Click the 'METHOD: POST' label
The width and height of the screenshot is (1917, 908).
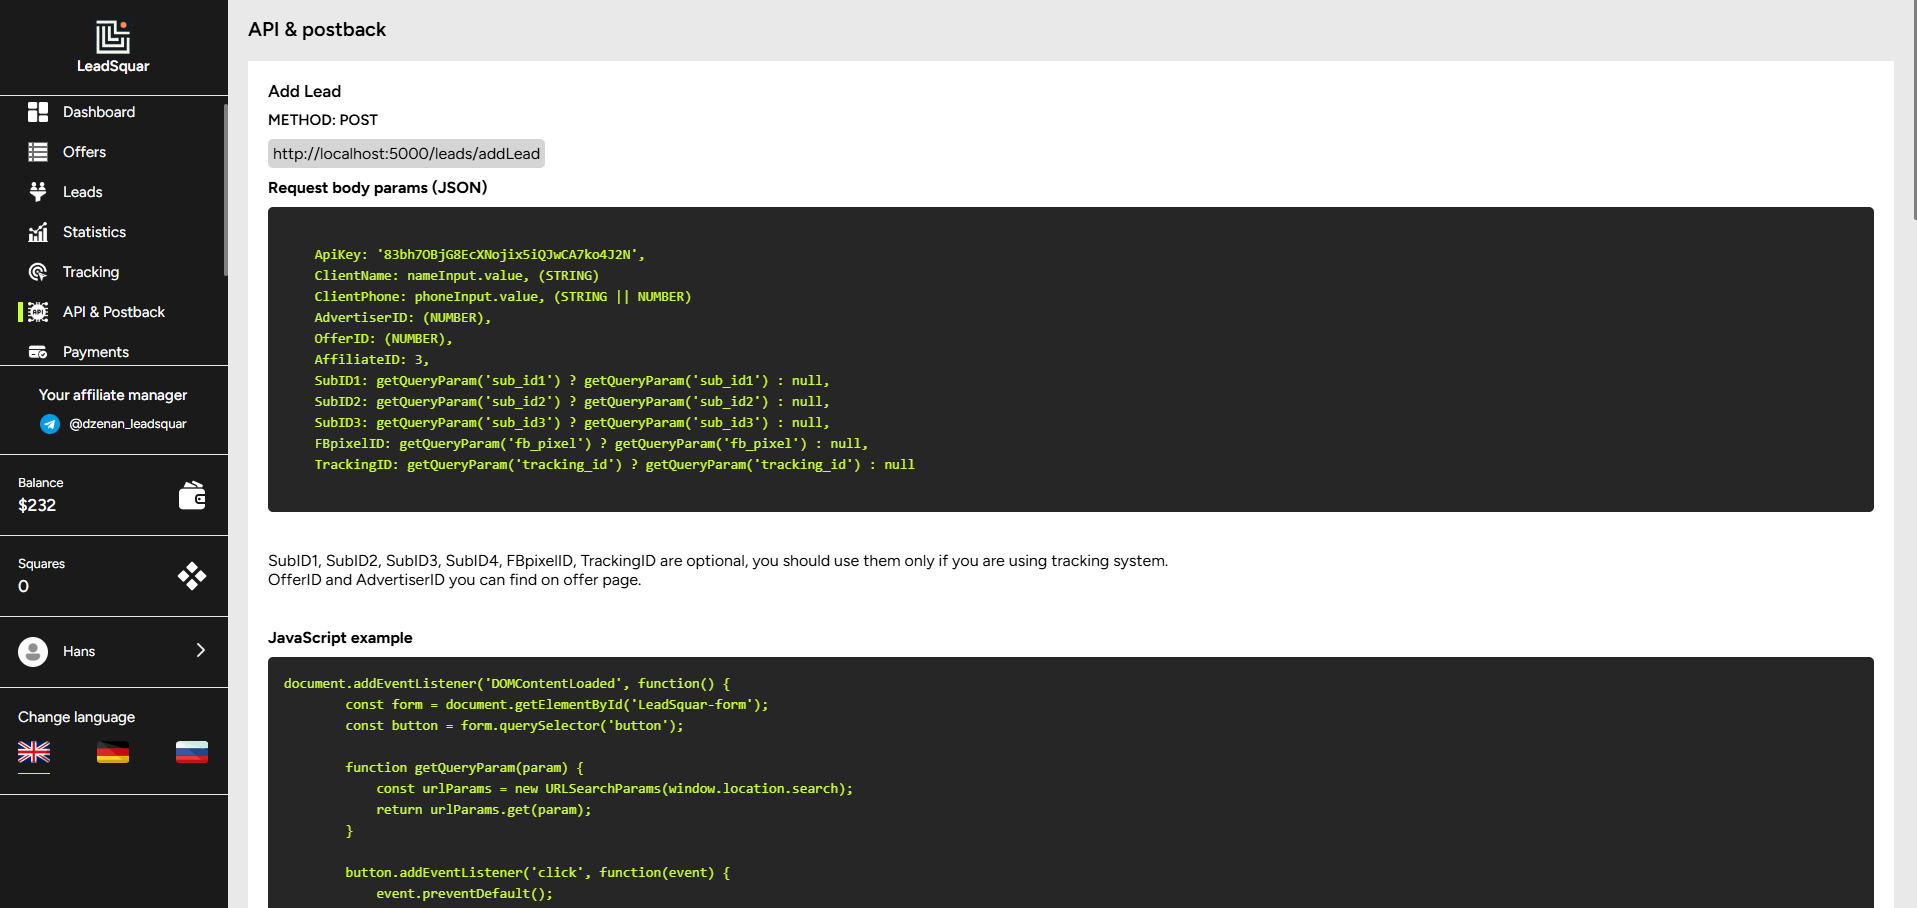click(x=323, y=120)
